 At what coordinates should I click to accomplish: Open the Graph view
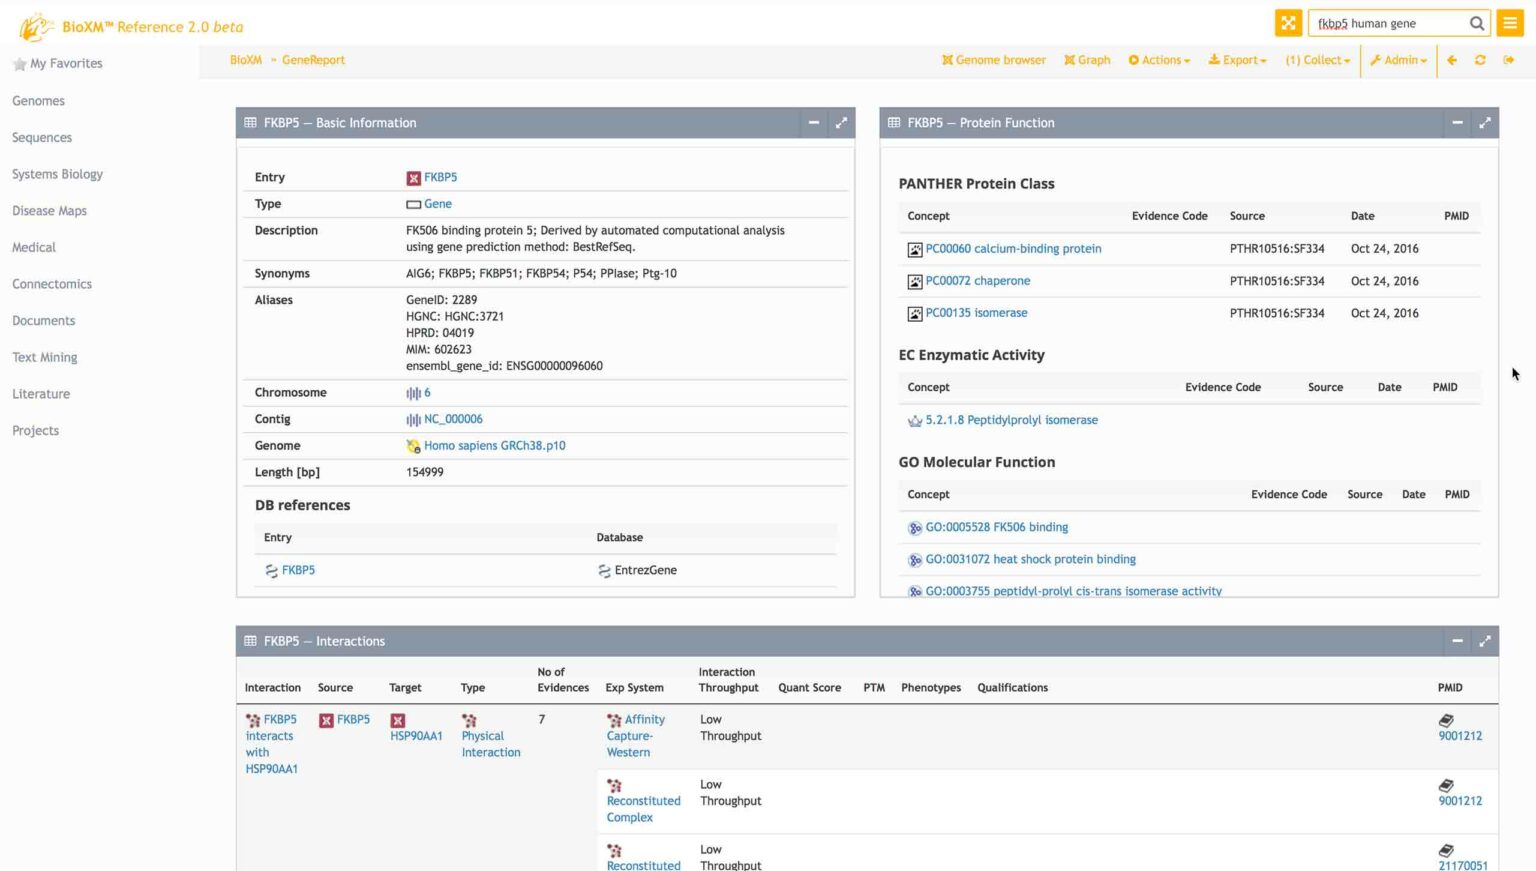[1087, 60]
